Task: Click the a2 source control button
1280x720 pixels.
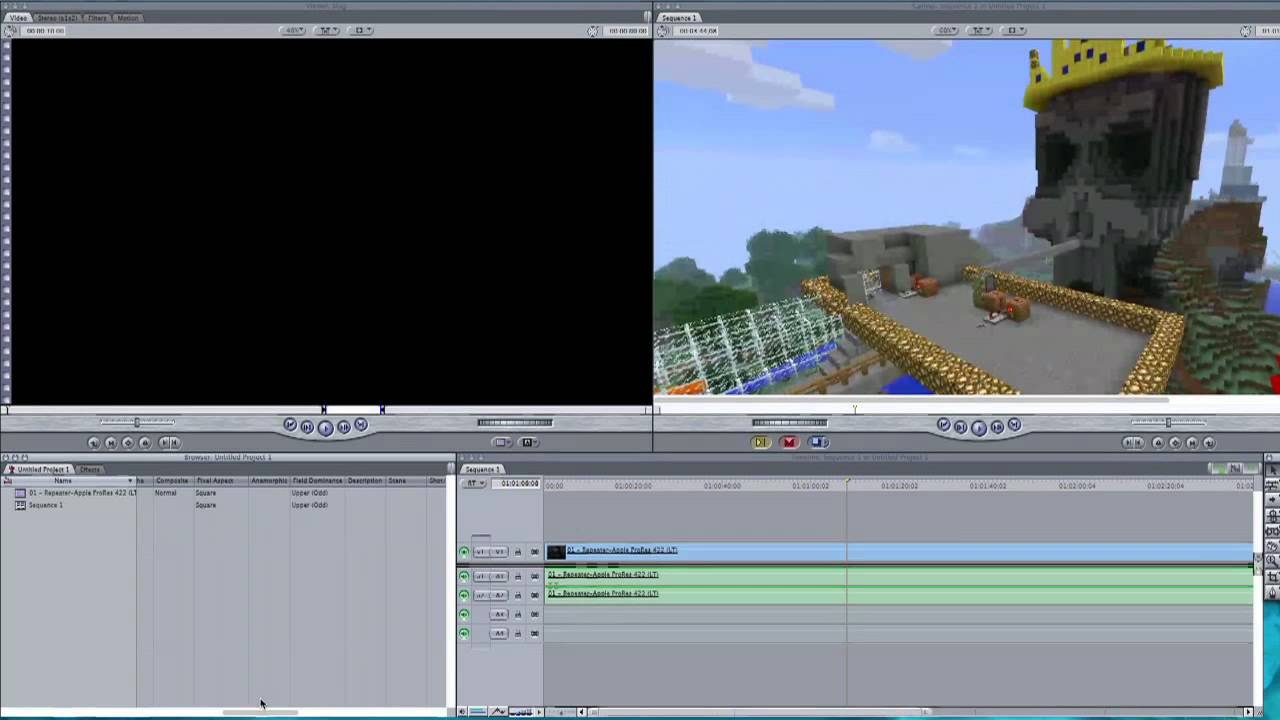Action: point(481,595)
